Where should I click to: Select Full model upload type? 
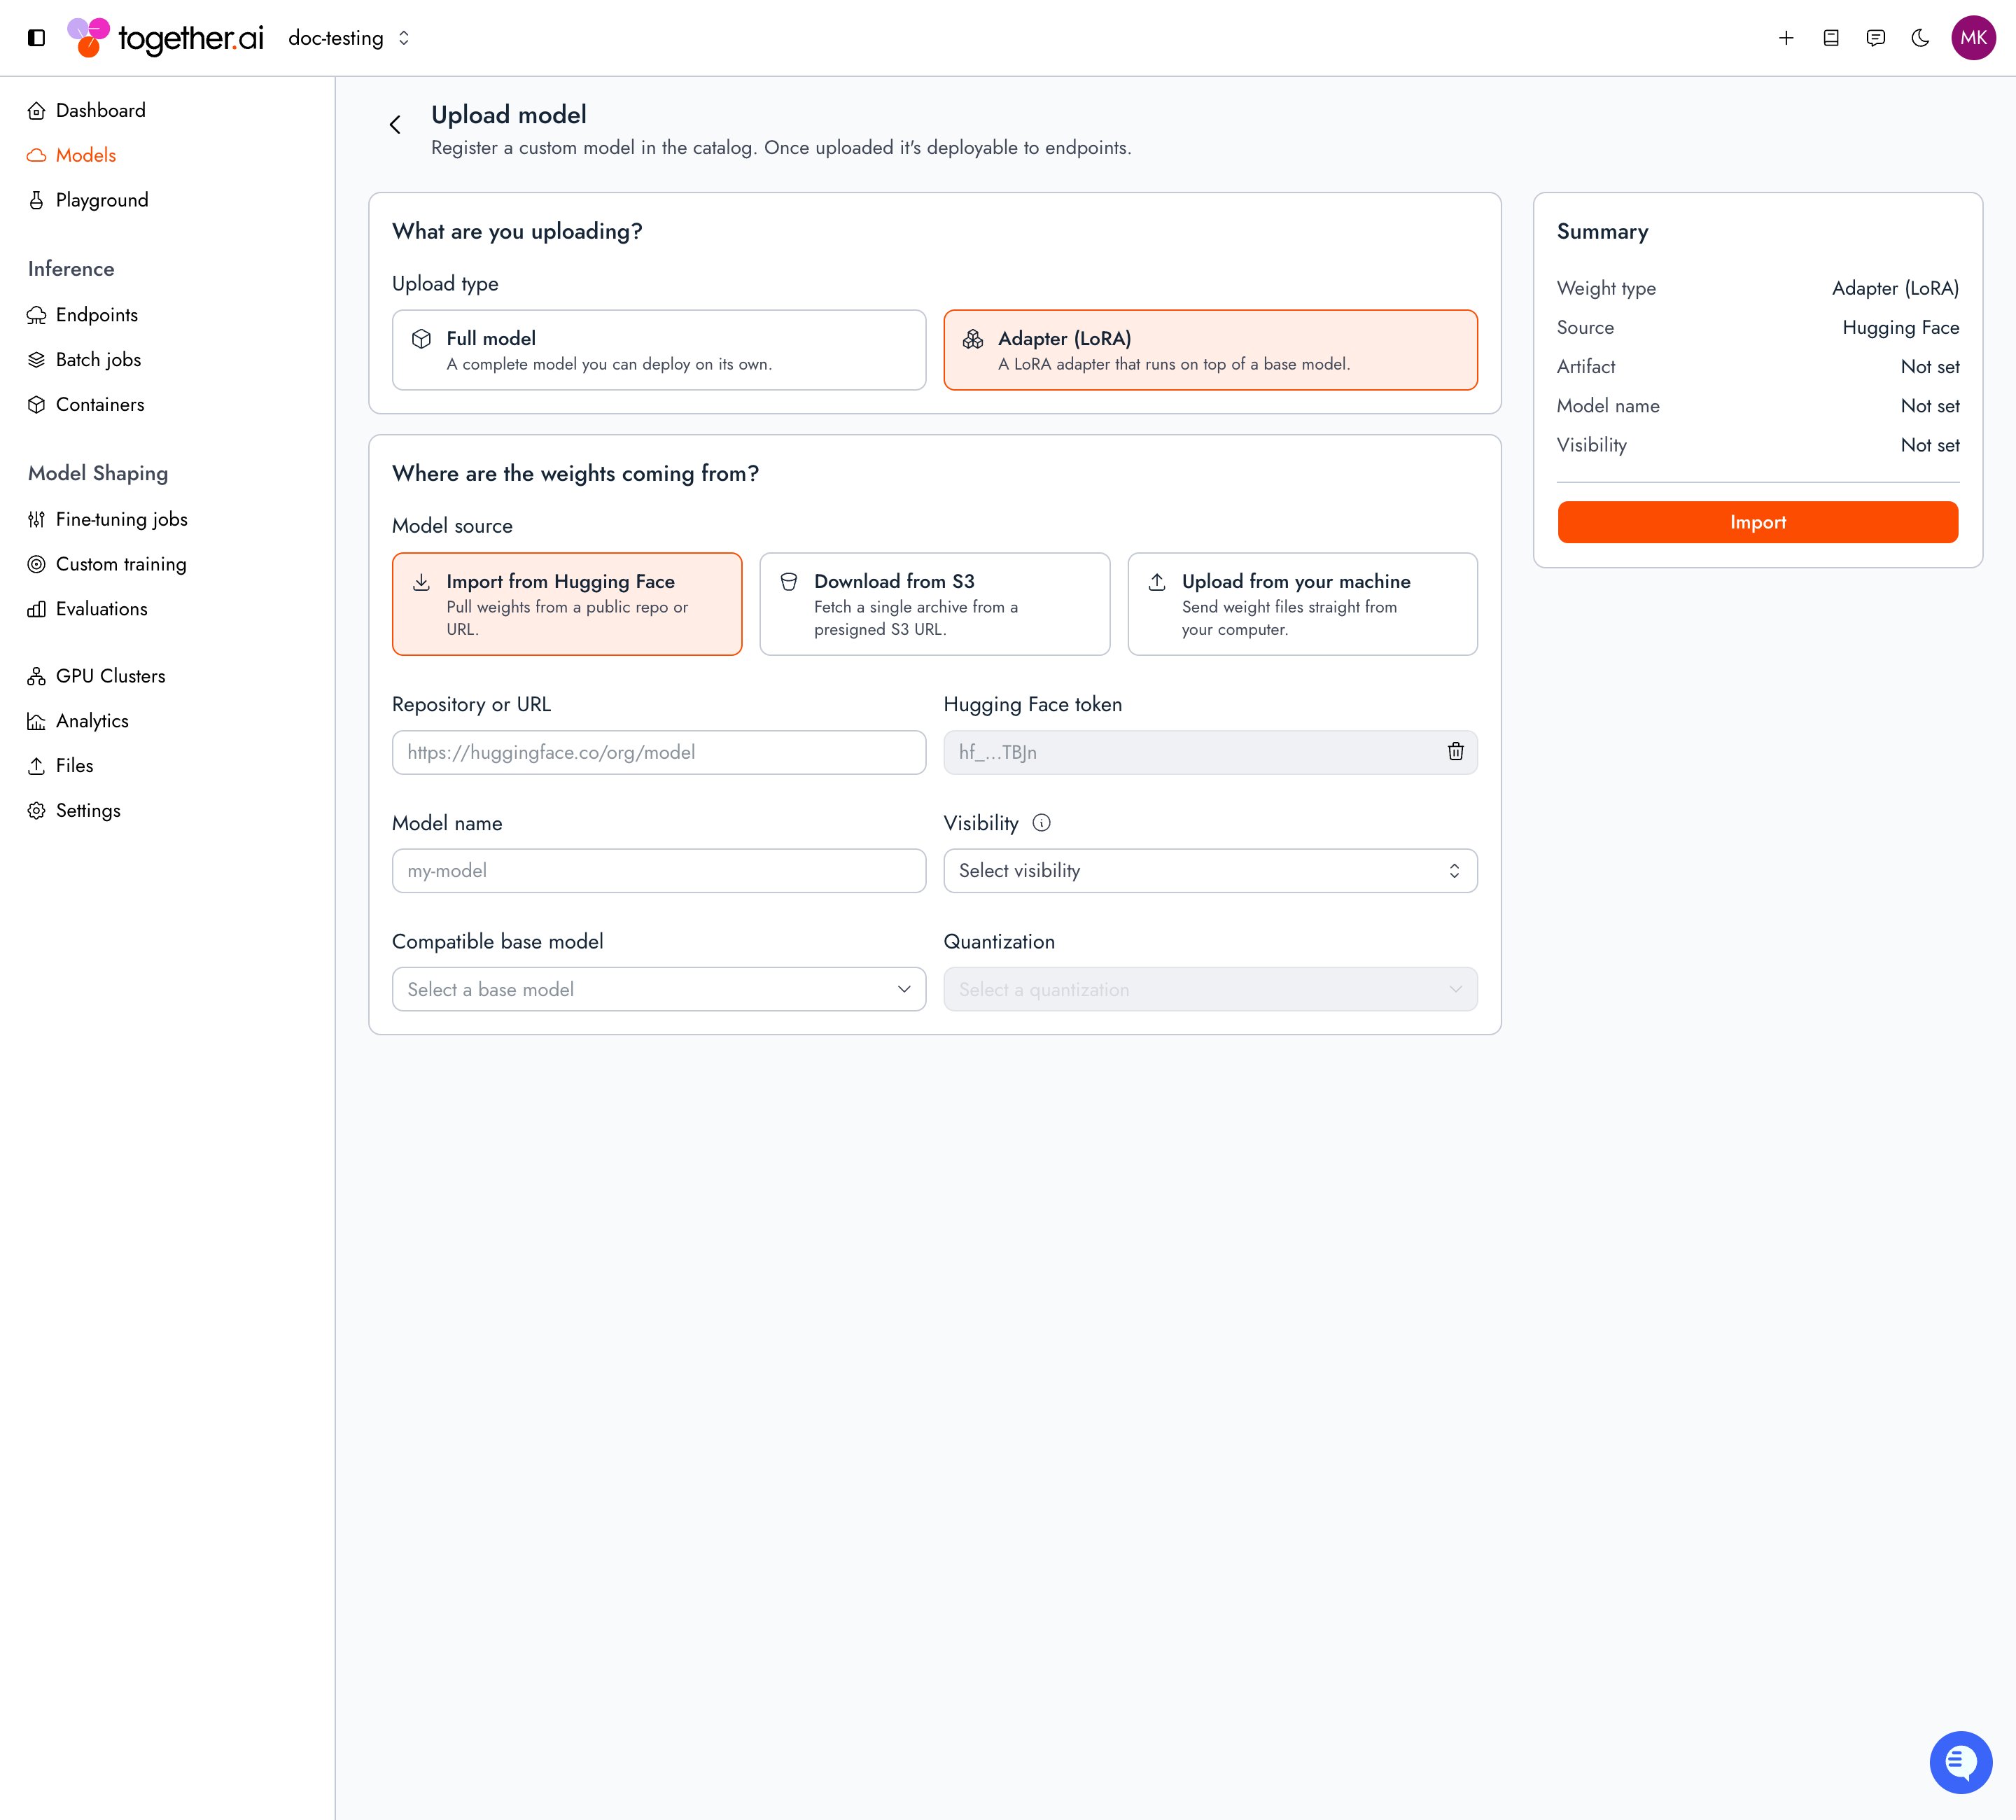(659, 350)
